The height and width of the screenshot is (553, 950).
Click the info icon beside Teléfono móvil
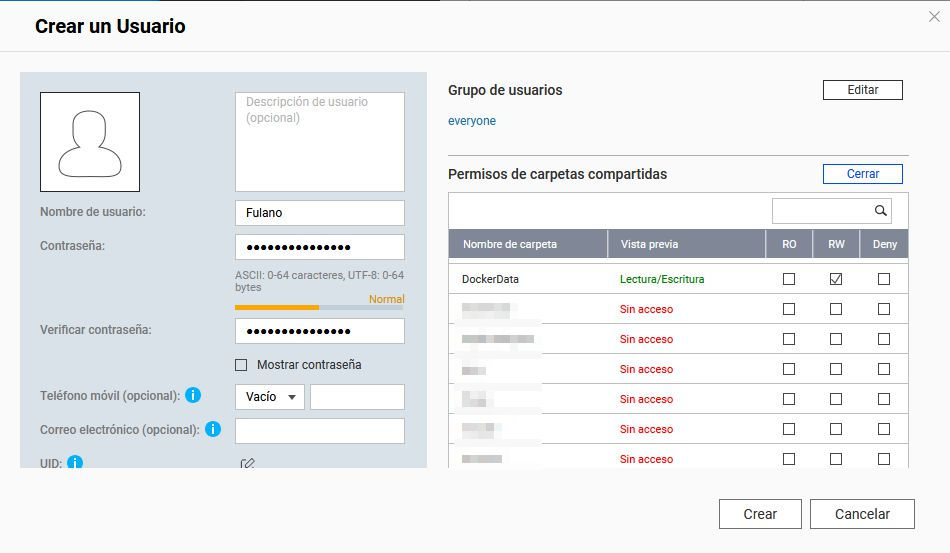pos(193,396)
